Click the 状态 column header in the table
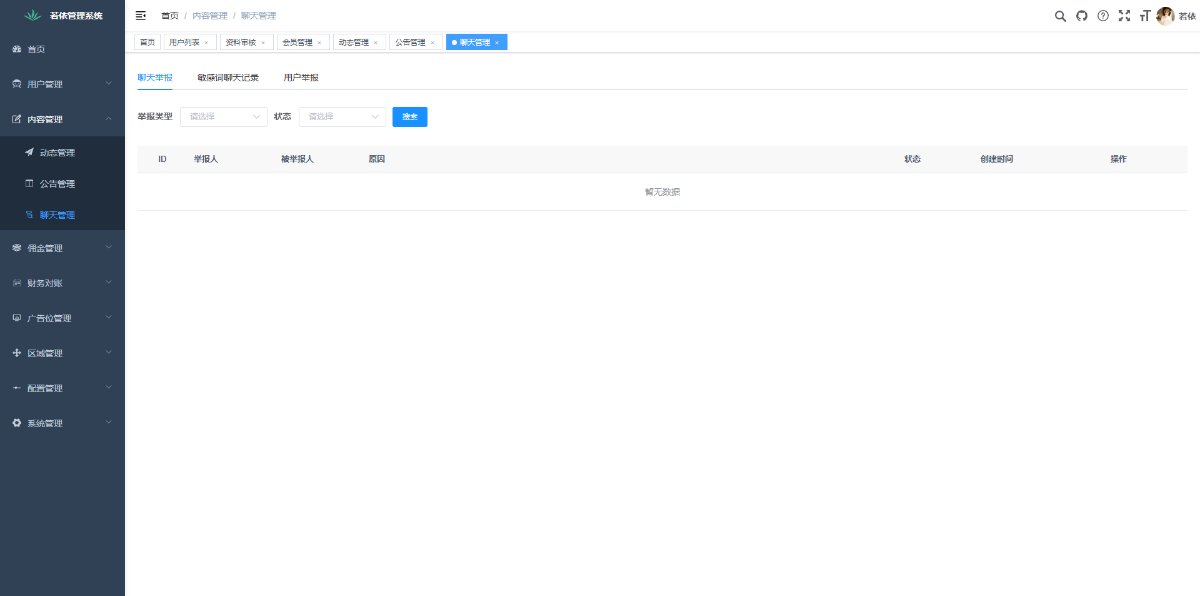The image size is (1200, 596). click(912, 160)
